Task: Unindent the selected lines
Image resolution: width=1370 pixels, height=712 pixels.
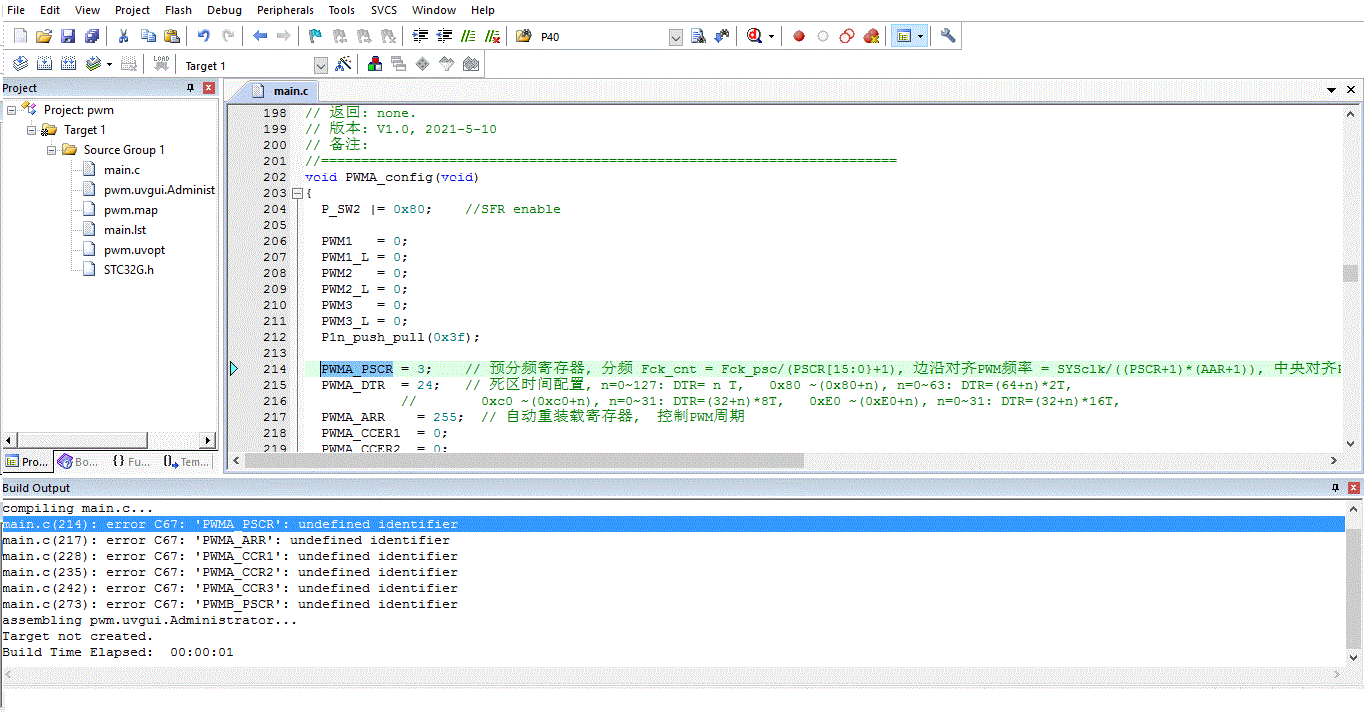Action: (x=444, y=36)
